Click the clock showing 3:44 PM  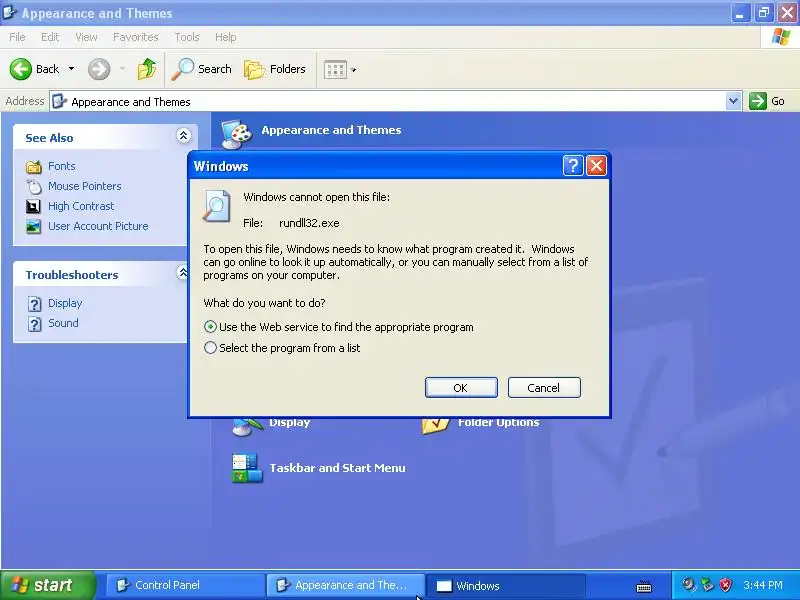[763, 585]
